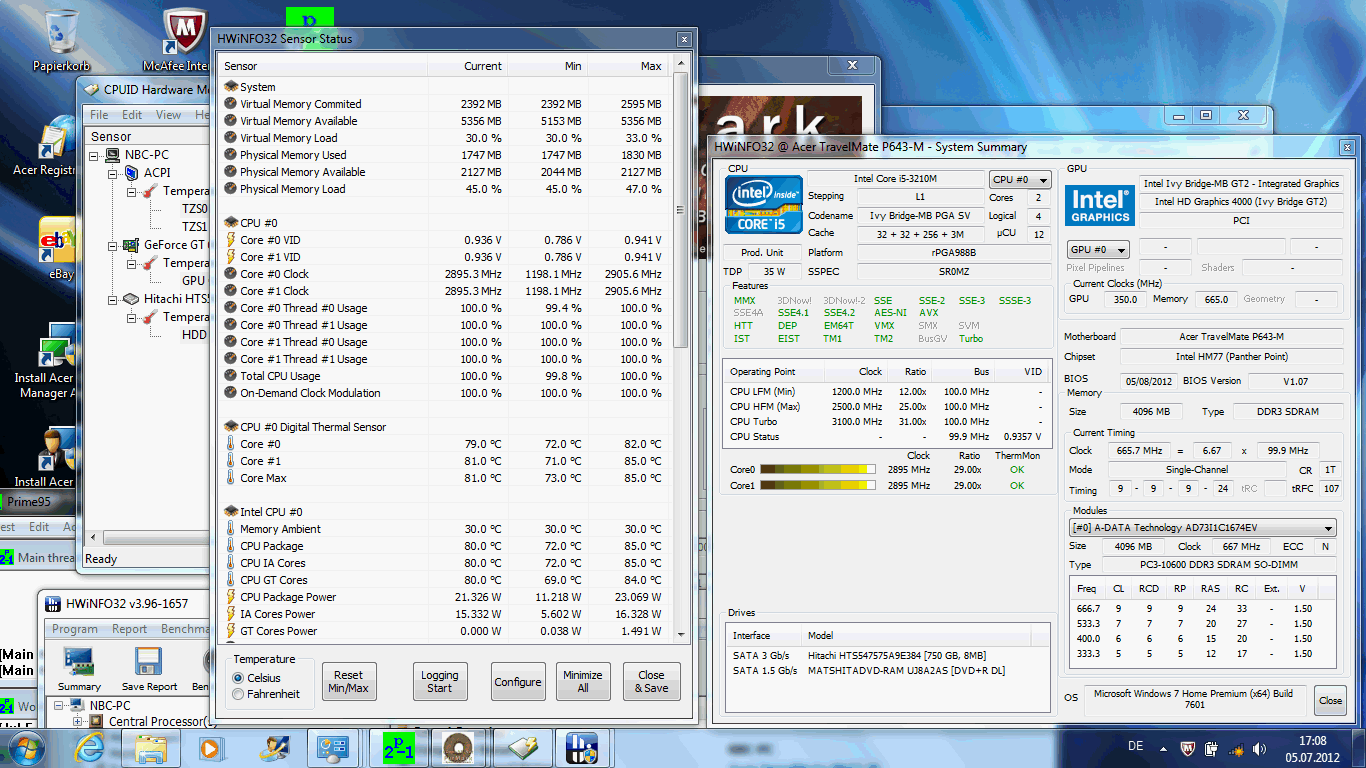Open Edit menu in CPUID Hardware Monitor
The height and width of the screenshot is (768, 1366).
[x=132, y=115]
